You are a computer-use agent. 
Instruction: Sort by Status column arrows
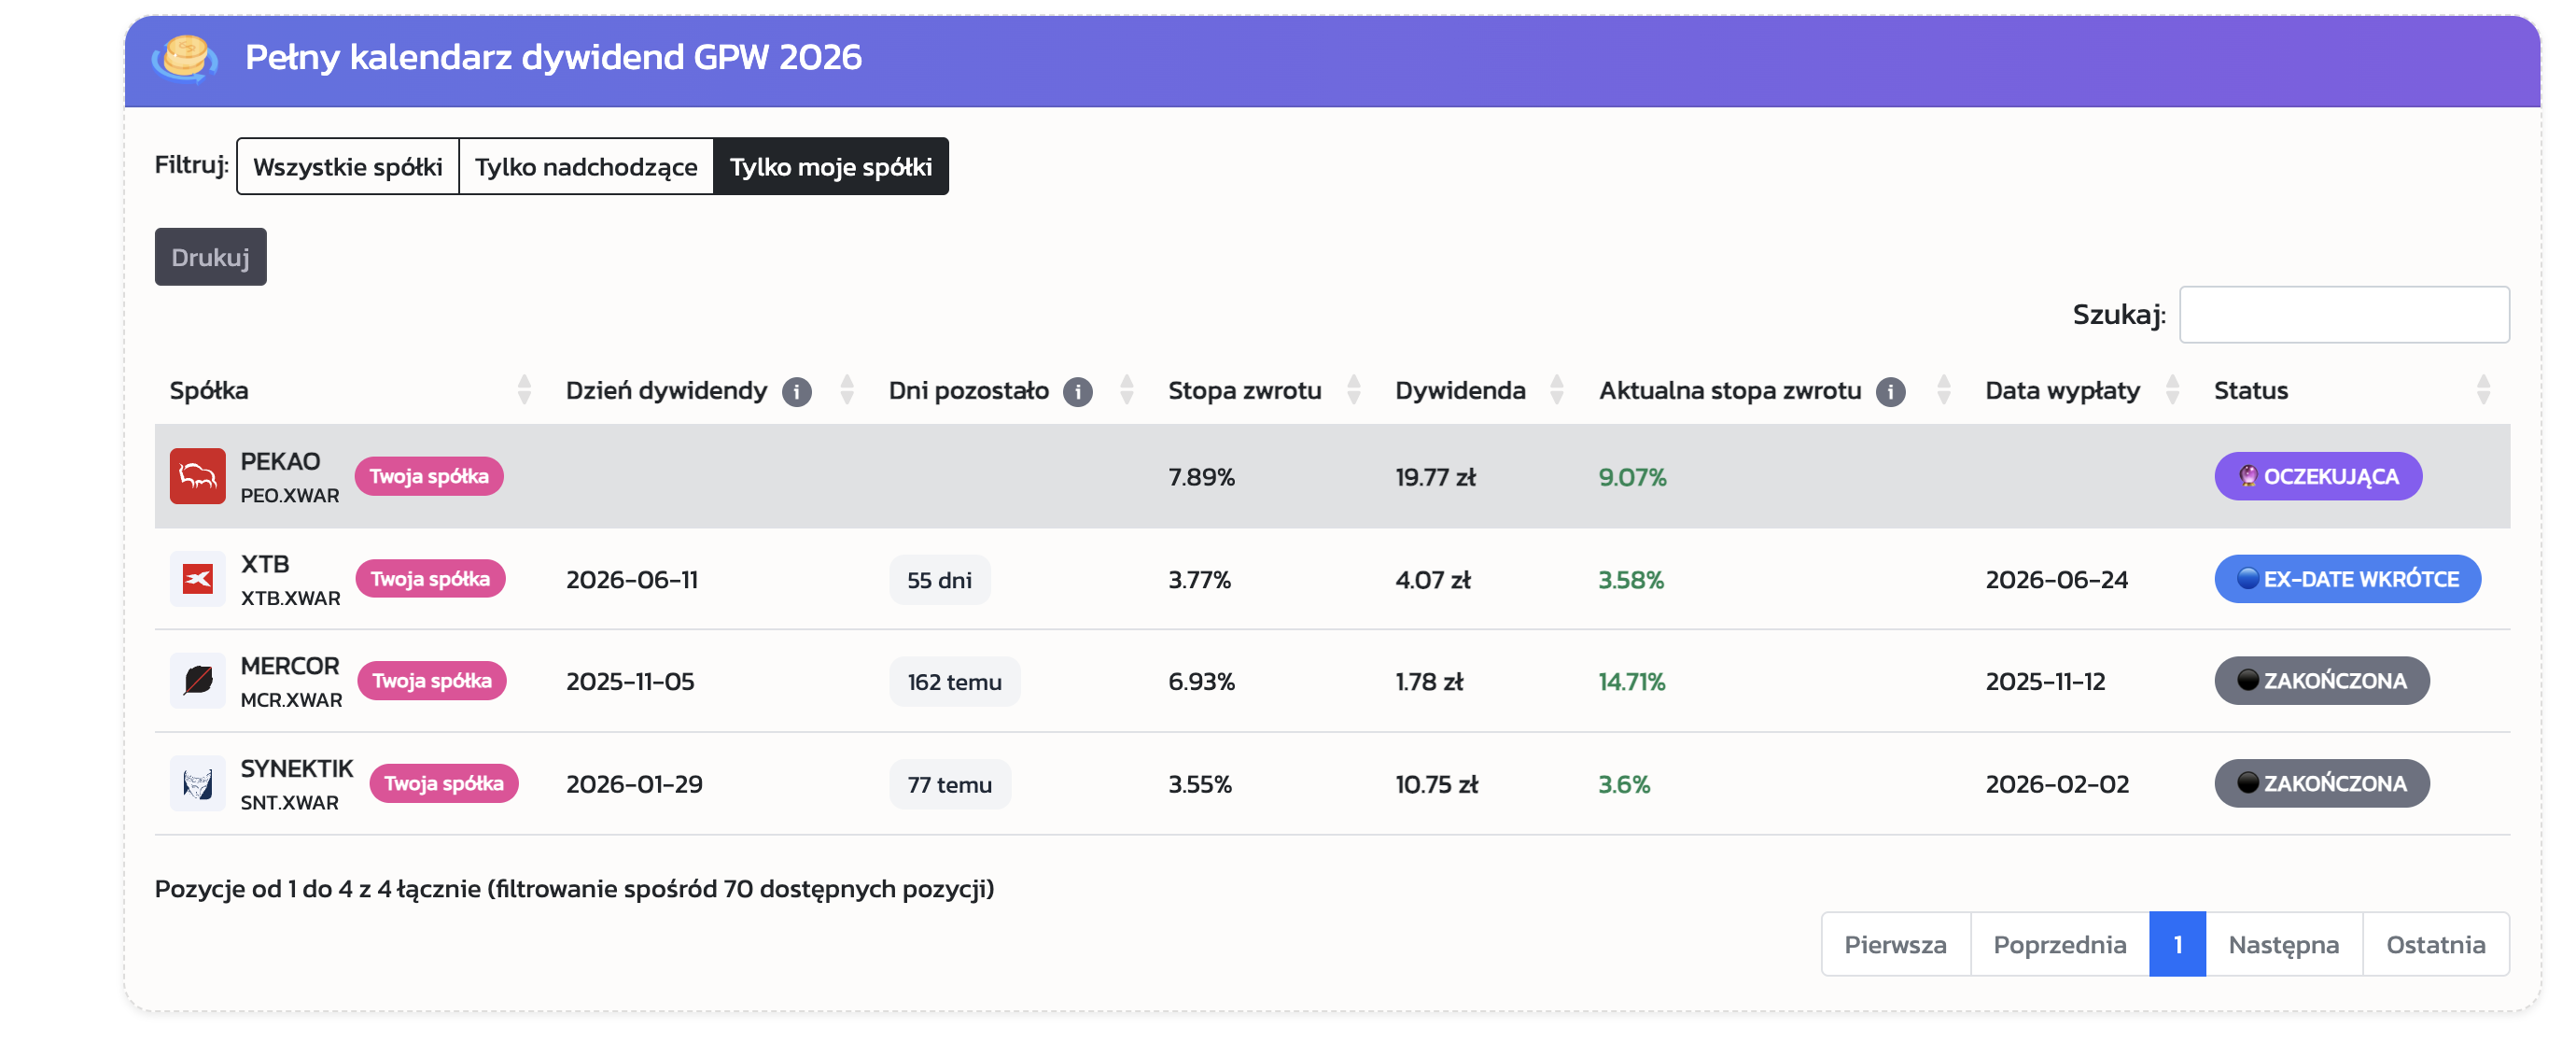pos(2482,390)
